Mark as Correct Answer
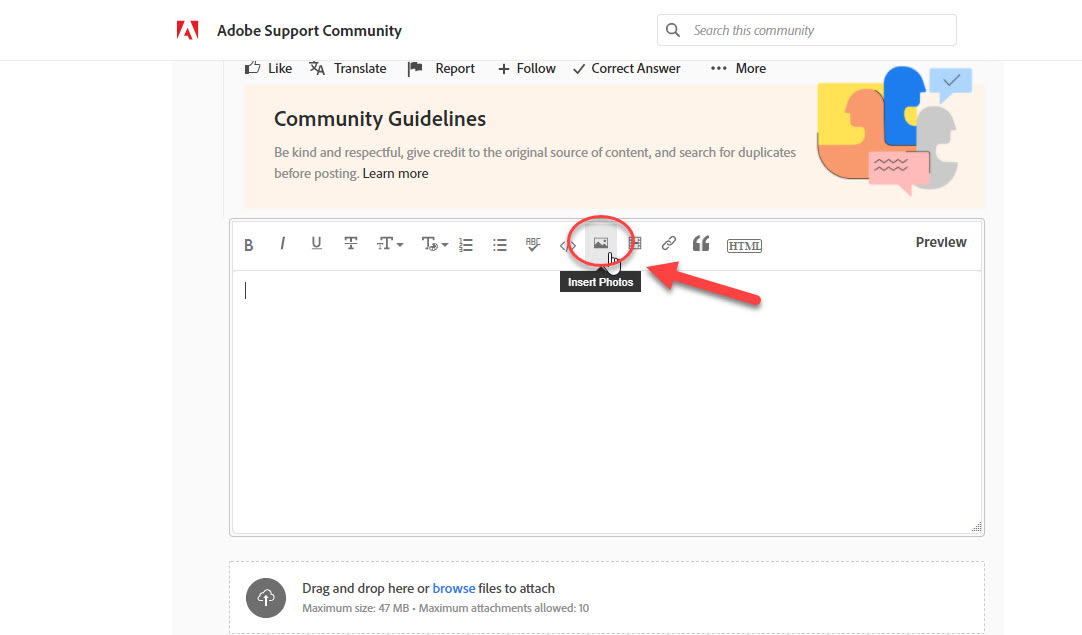The height and width of the screenshot is (635, 1082). 626,68
